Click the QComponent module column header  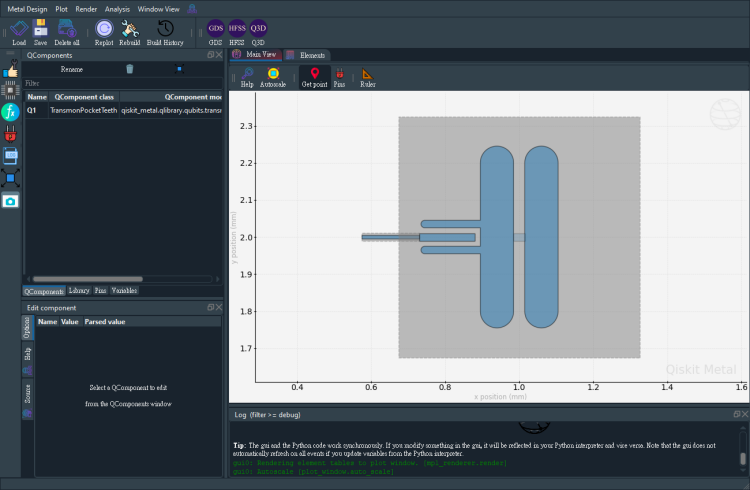[x=171, y=97]
